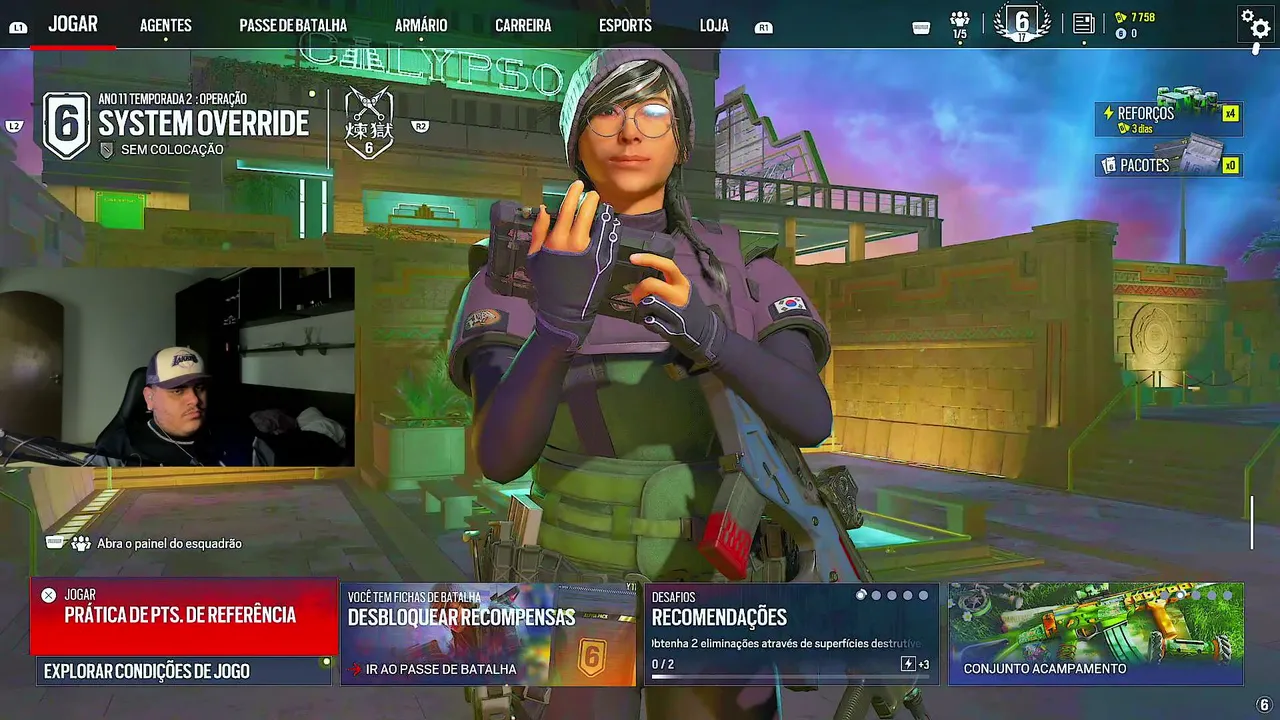The height and width of the screenshot is (720, 1280).
Task: Open the PACOTES packs button
Action: coord(1168,165)
